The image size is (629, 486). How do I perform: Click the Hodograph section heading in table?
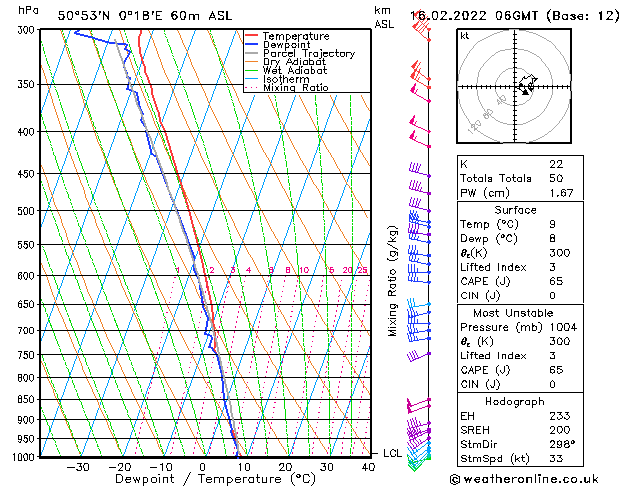(515, 402)
